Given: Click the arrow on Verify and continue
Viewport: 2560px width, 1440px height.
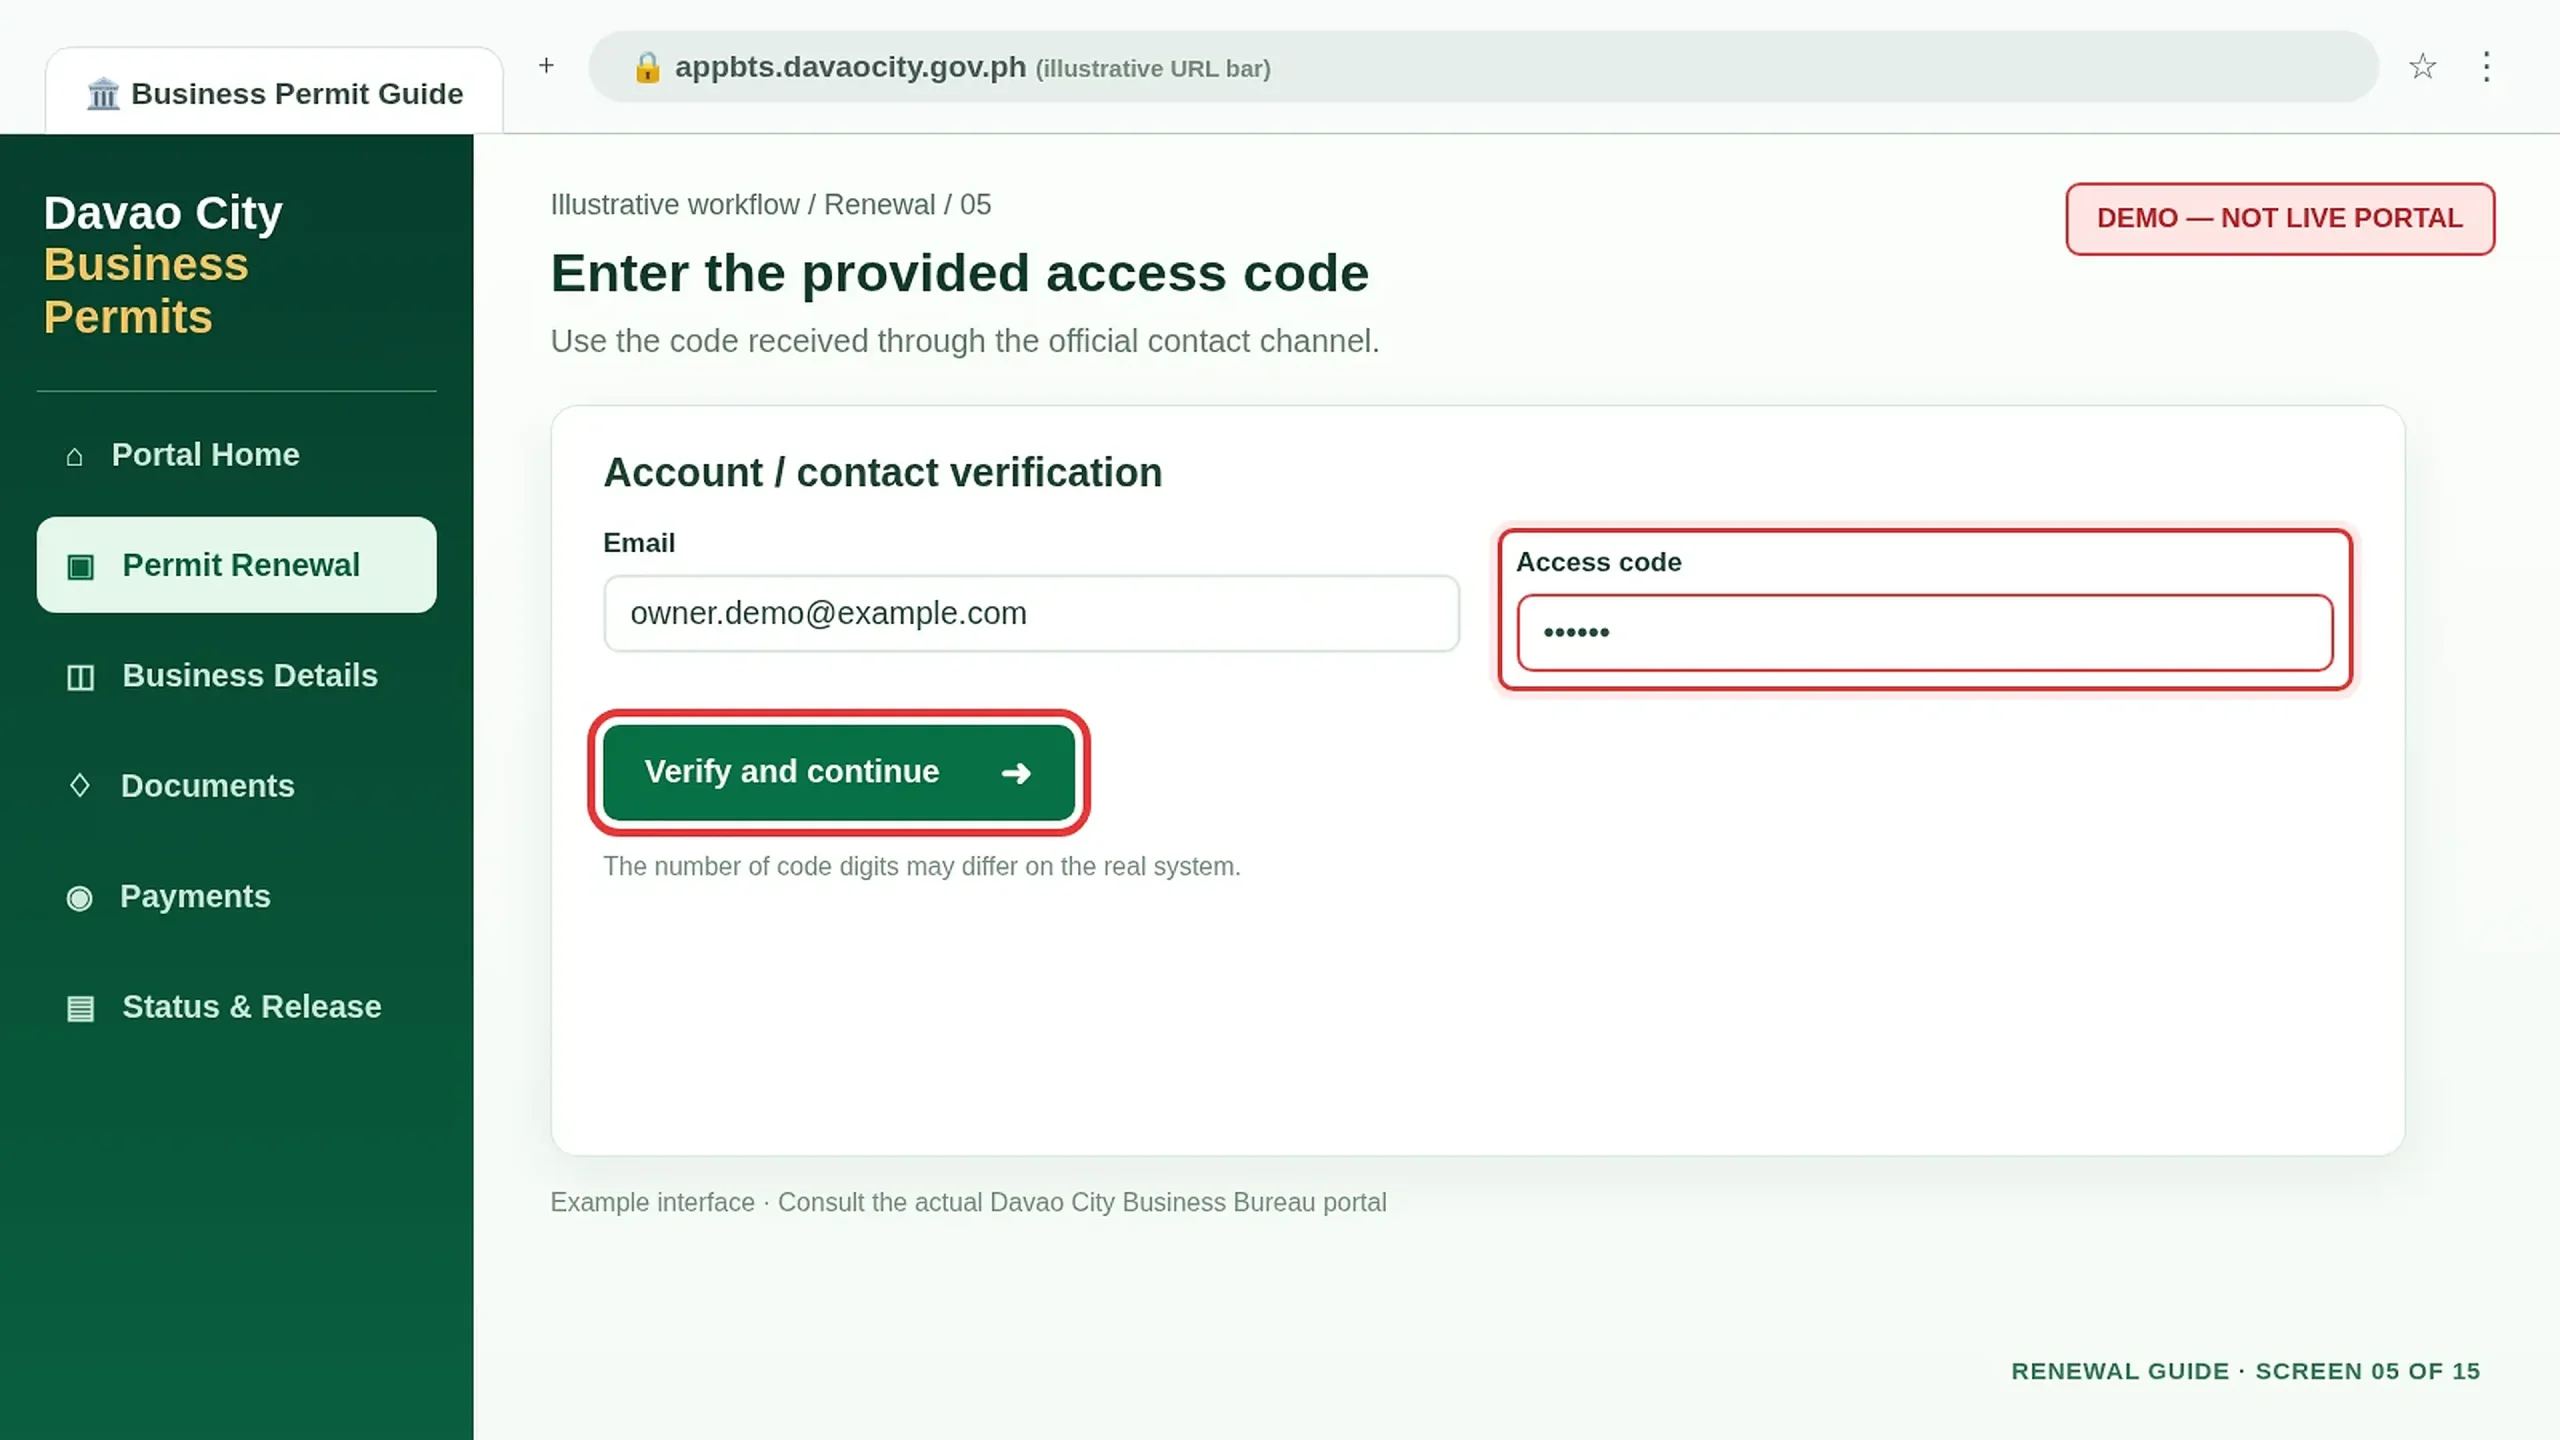Looking at the screenshot, I should [1016, 773].
